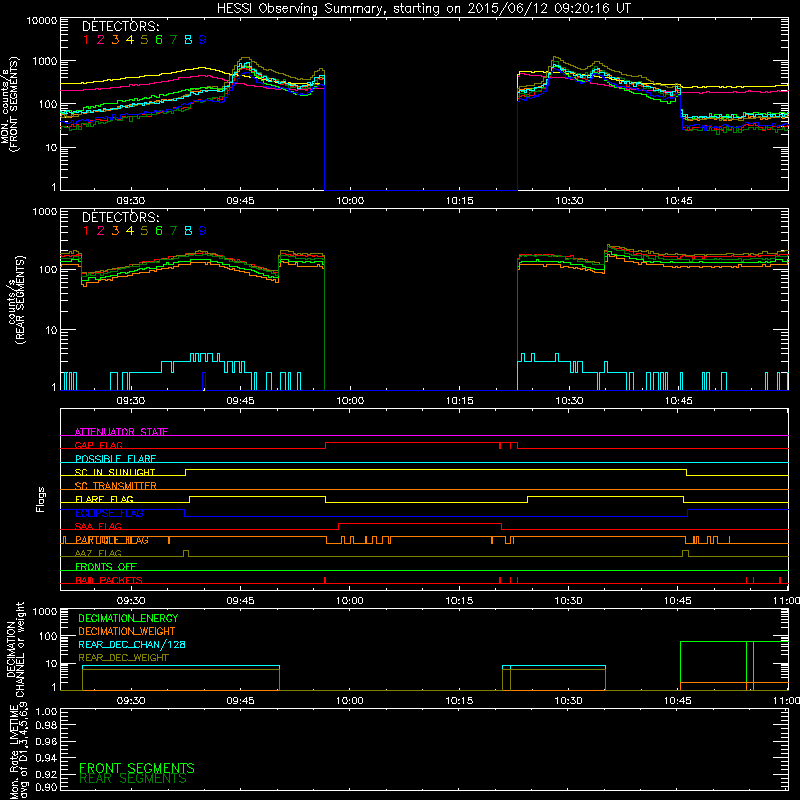Image resolution: width=800 pixels, height=800 pixels.
Task: Click the 09:45 time tick under decimation plot
Action: [240, 701]
